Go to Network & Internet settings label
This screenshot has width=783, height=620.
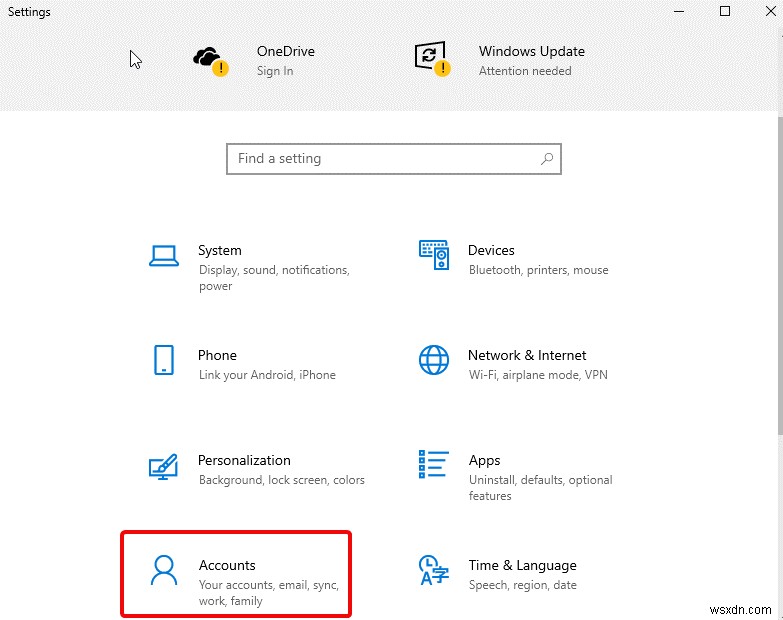coord(527,355)
